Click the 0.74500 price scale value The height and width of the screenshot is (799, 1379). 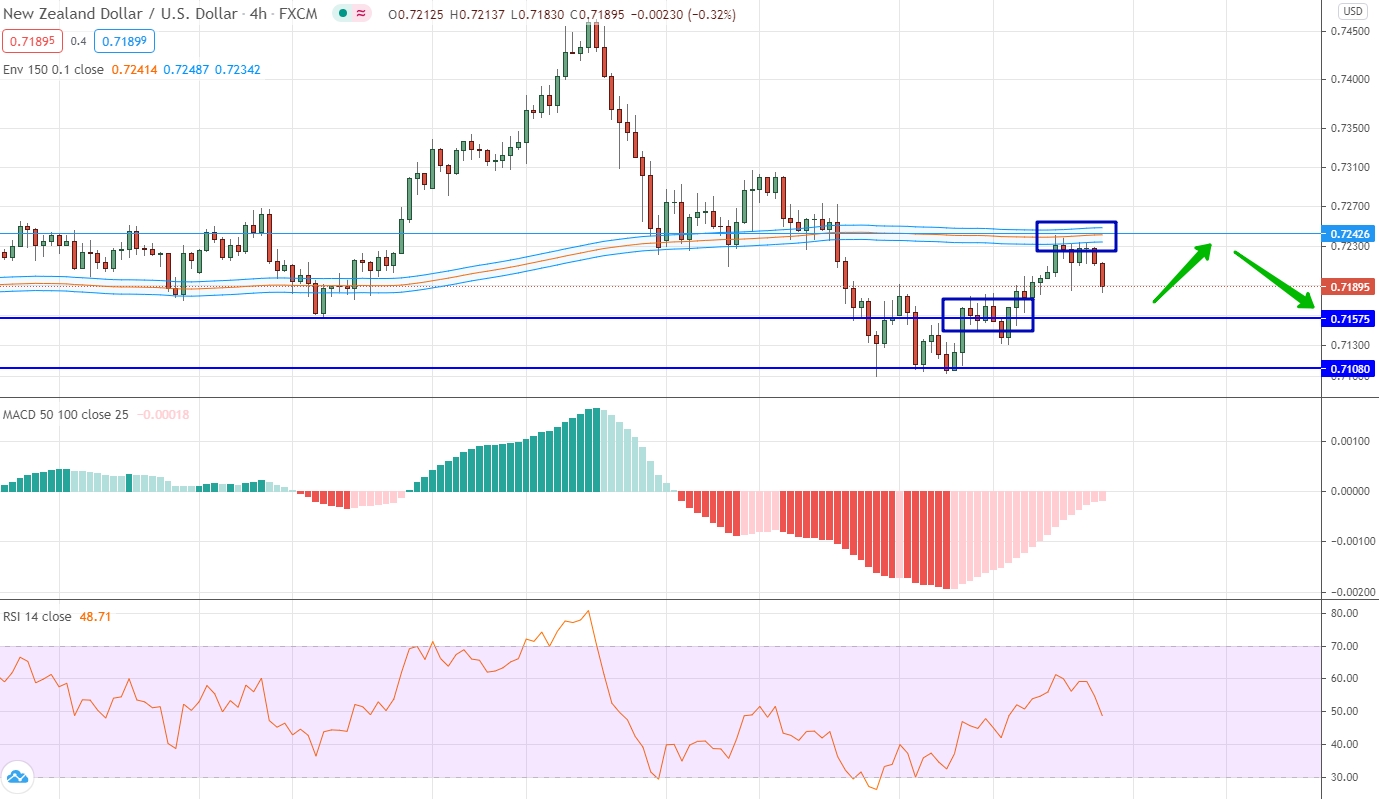[1351, 31]
